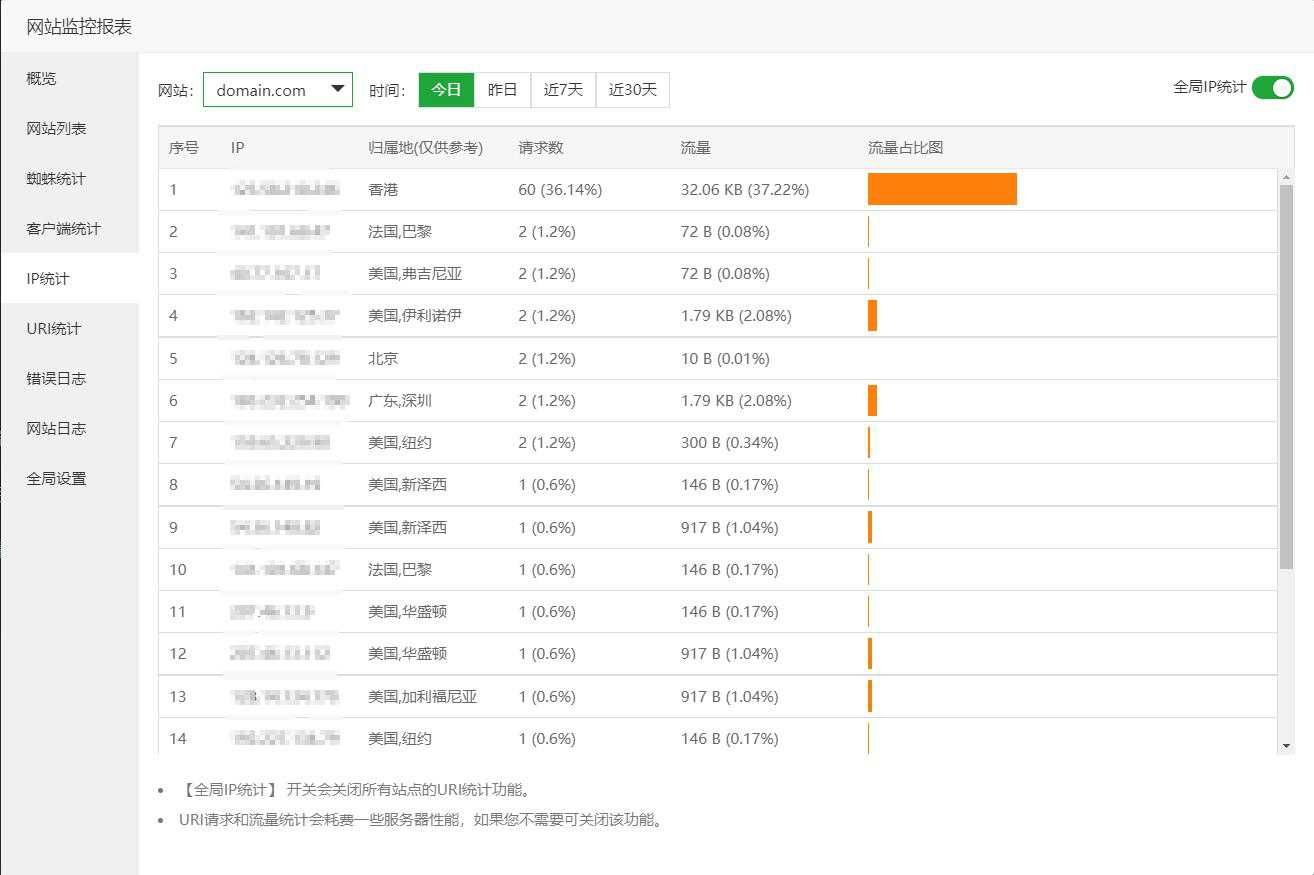Select the 今日 time filter
The width and height of the screenshot is (1314, 875).
[x=446, y=90]
